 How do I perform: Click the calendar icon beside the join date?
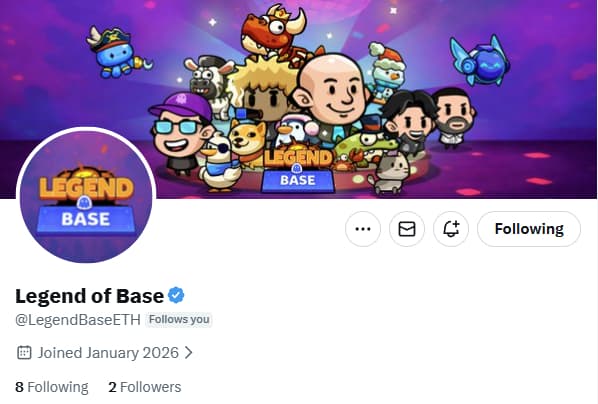click(24, 352)
